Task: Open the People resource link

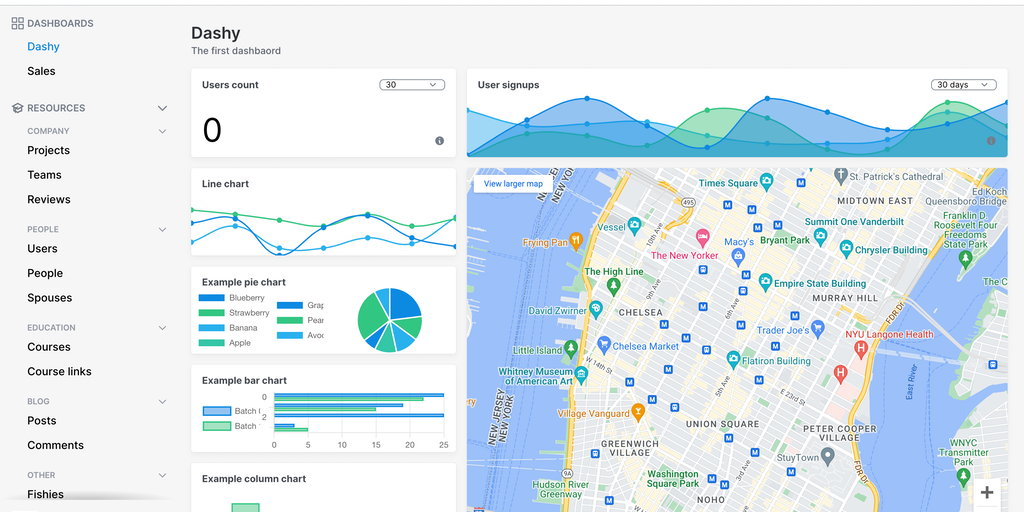Action: pos(45,274)
